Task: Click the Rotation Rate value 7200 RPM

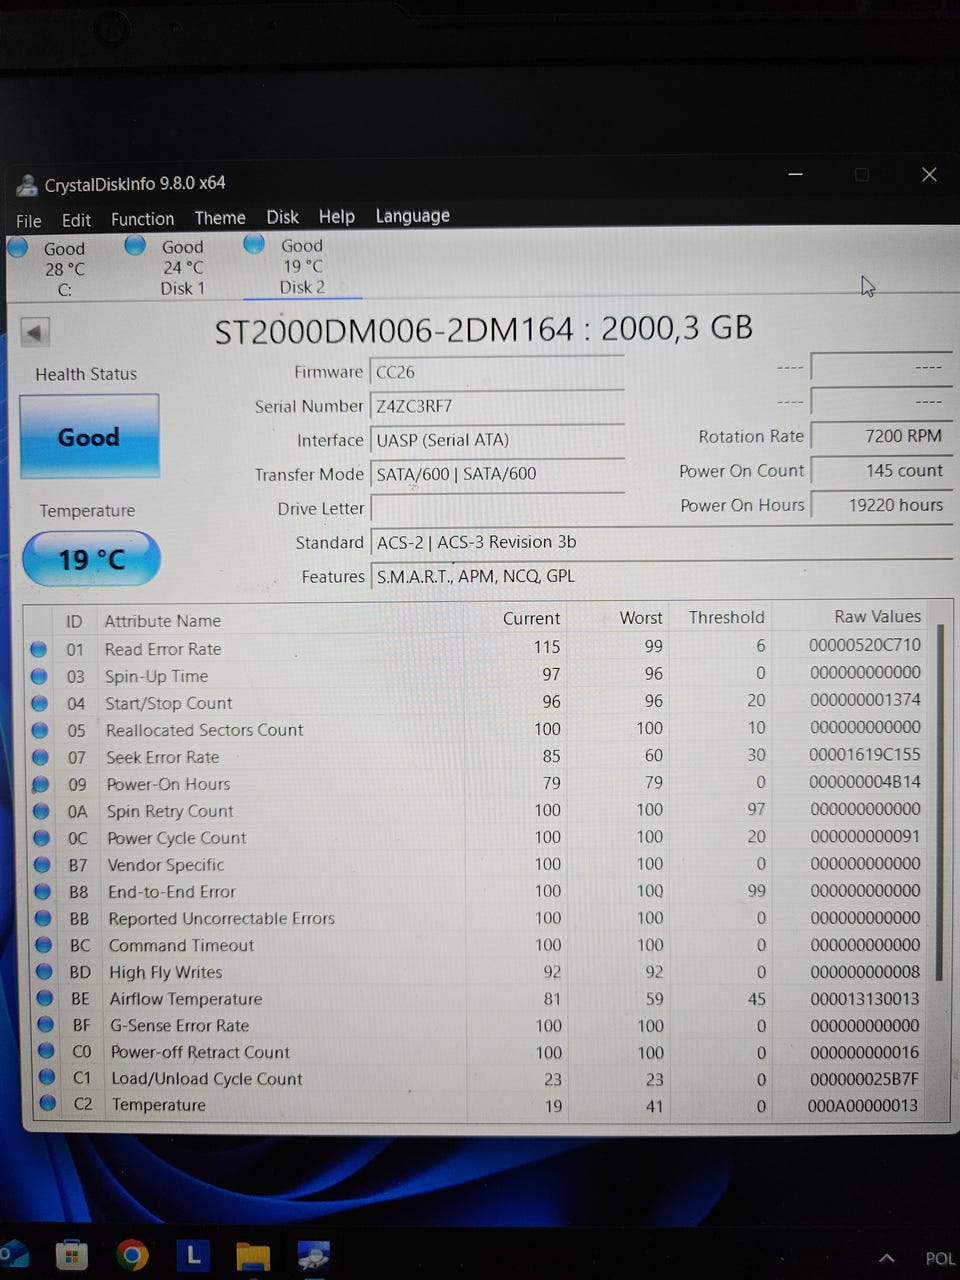Action: [880, 436]
